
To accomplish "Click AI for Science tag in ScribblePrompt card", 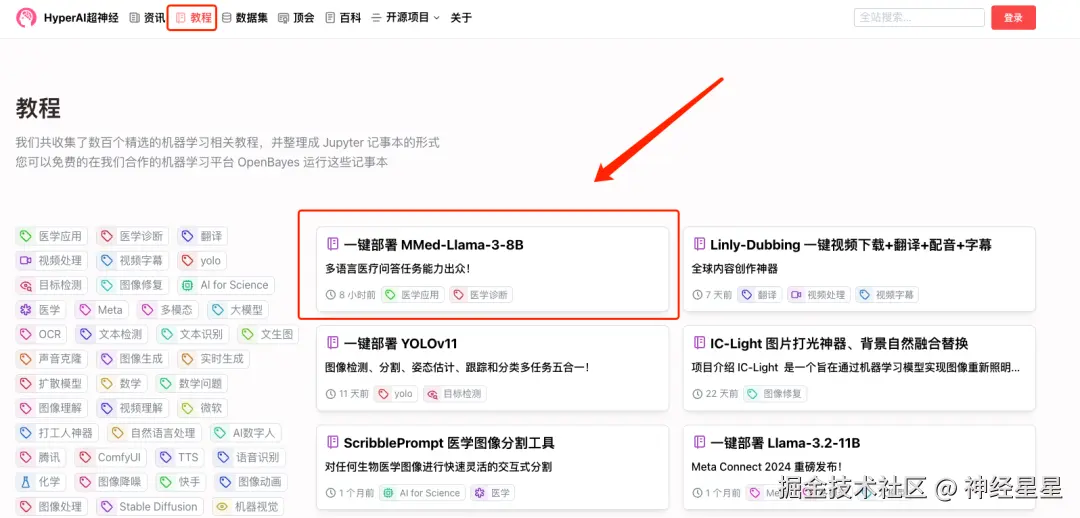I will click(x=422, y=493).
